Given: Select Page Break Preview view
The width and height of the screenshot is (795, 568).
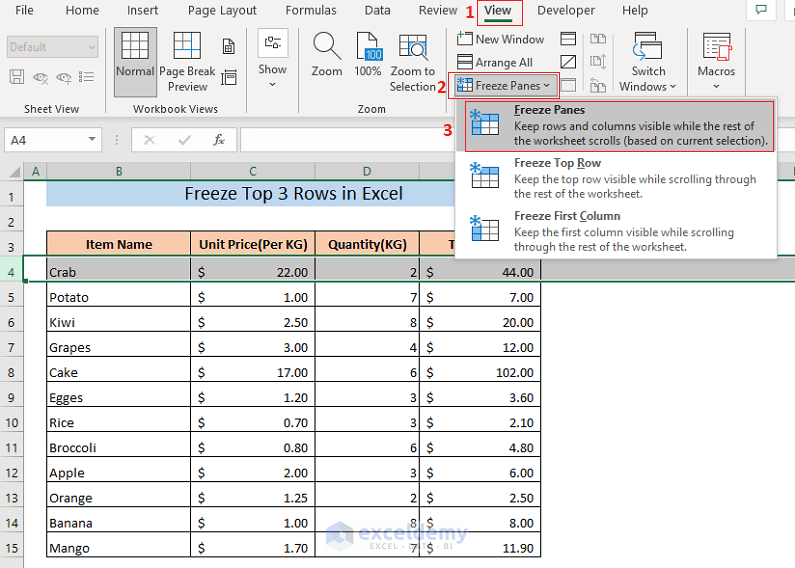Looking at the screenshot, I should [x=187, y=62].
